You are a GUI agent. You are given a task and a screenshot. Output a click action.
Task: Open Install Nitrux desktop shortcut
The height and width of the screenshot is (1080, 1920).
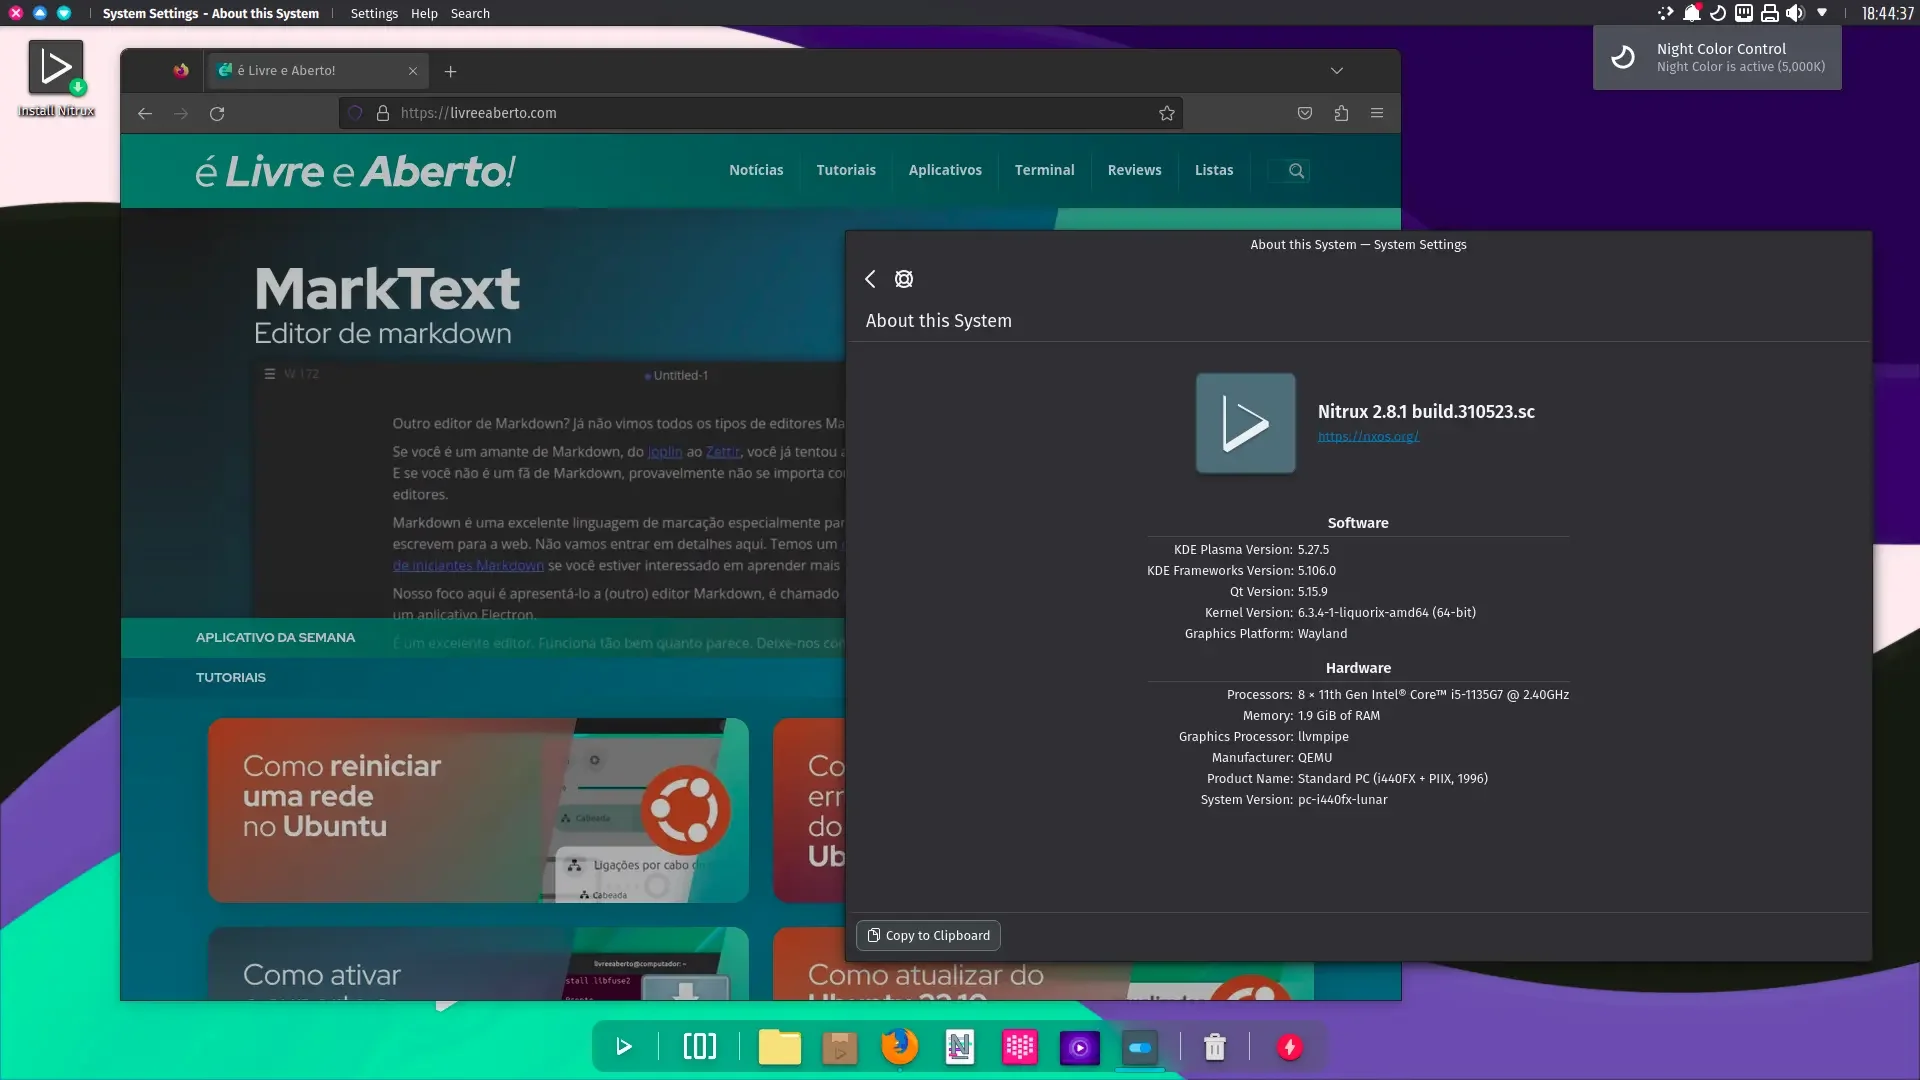coord(56,78)
